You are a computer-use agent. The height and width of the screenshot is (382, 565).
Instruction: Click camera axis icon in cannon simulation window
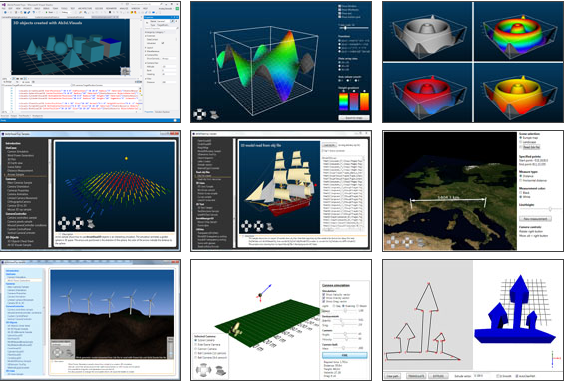220,370
